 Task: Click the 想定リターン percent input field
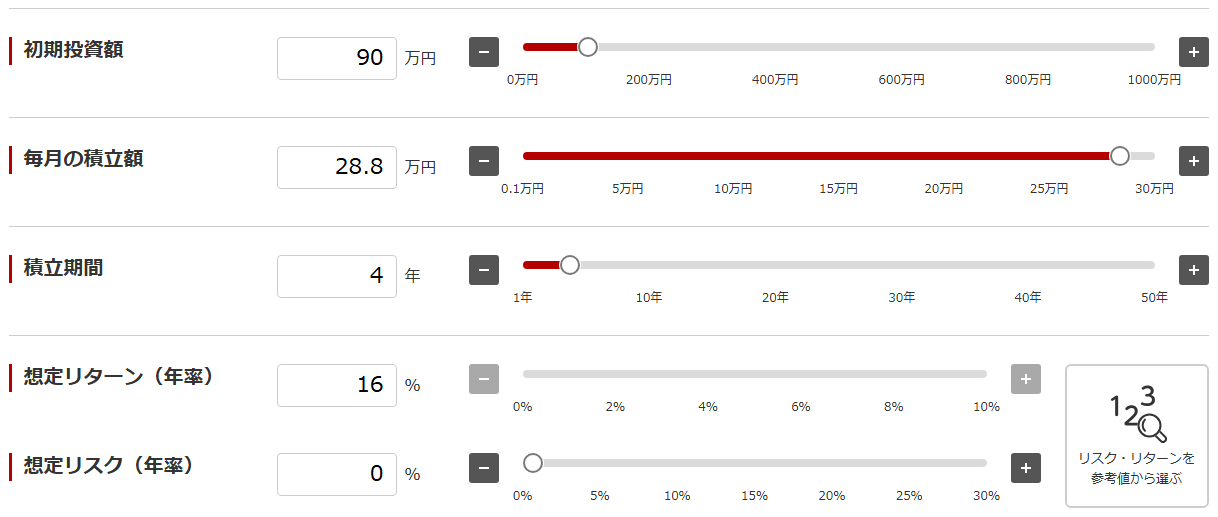(337, 385)
